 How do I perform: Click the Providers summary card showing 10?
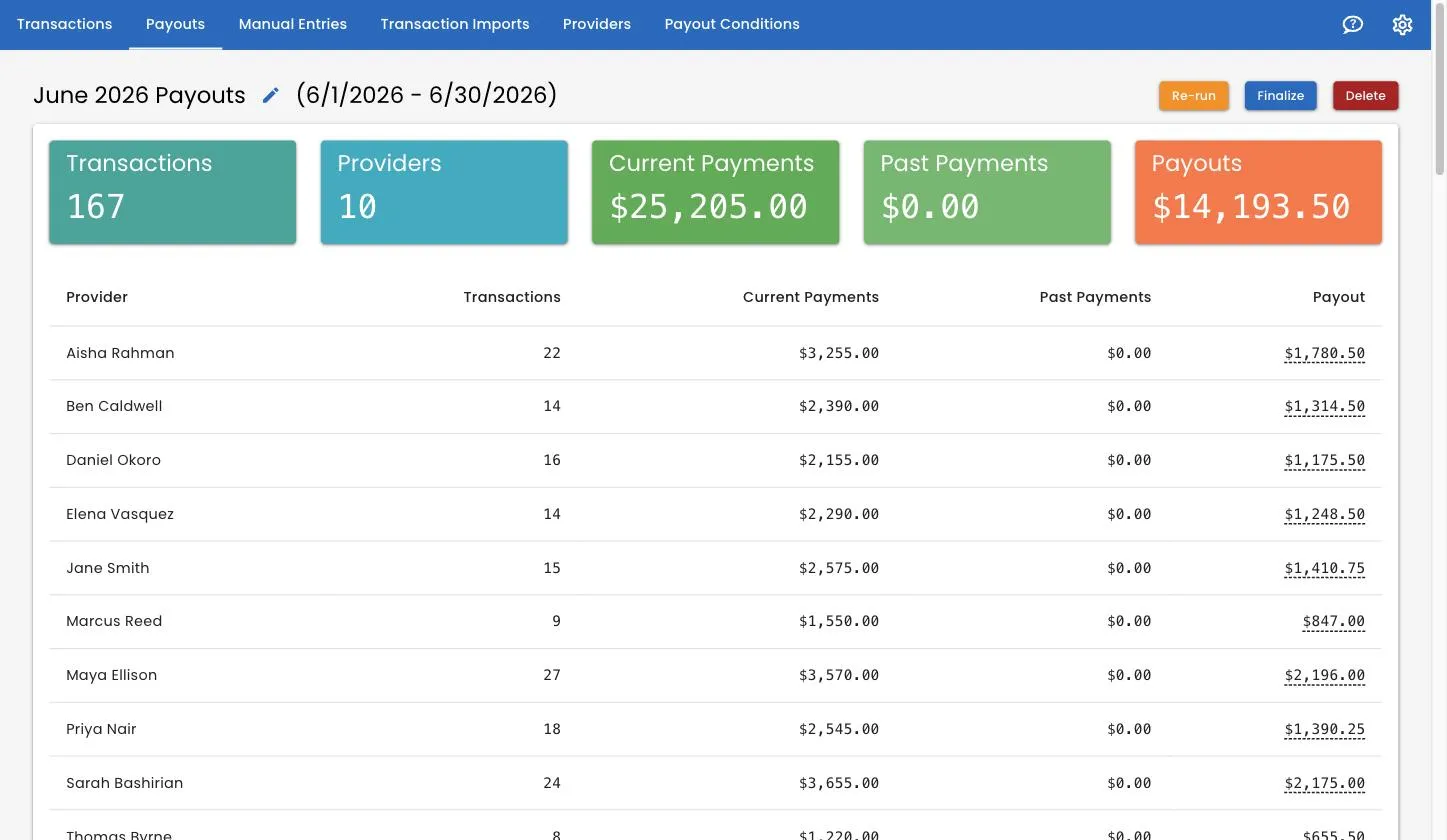click(x=444, y=192)
